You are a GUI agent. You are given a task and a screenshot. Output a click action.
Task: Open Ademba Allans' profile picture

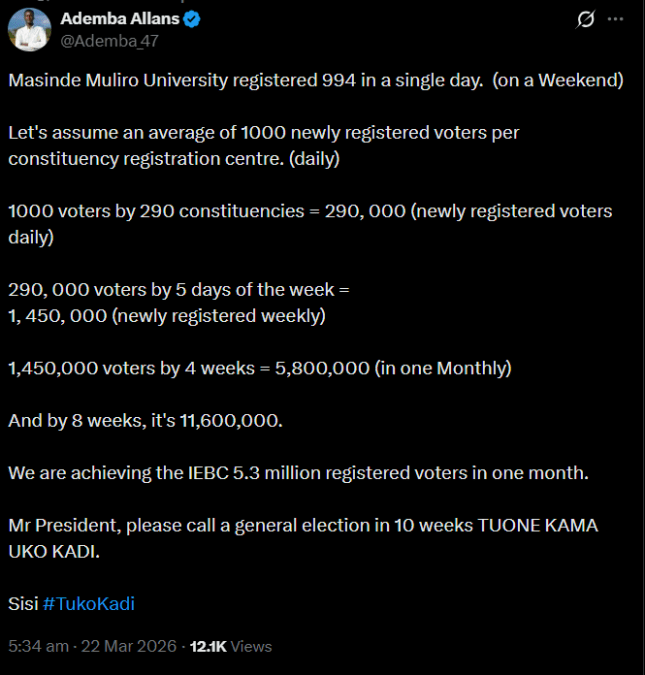[29, 30]
